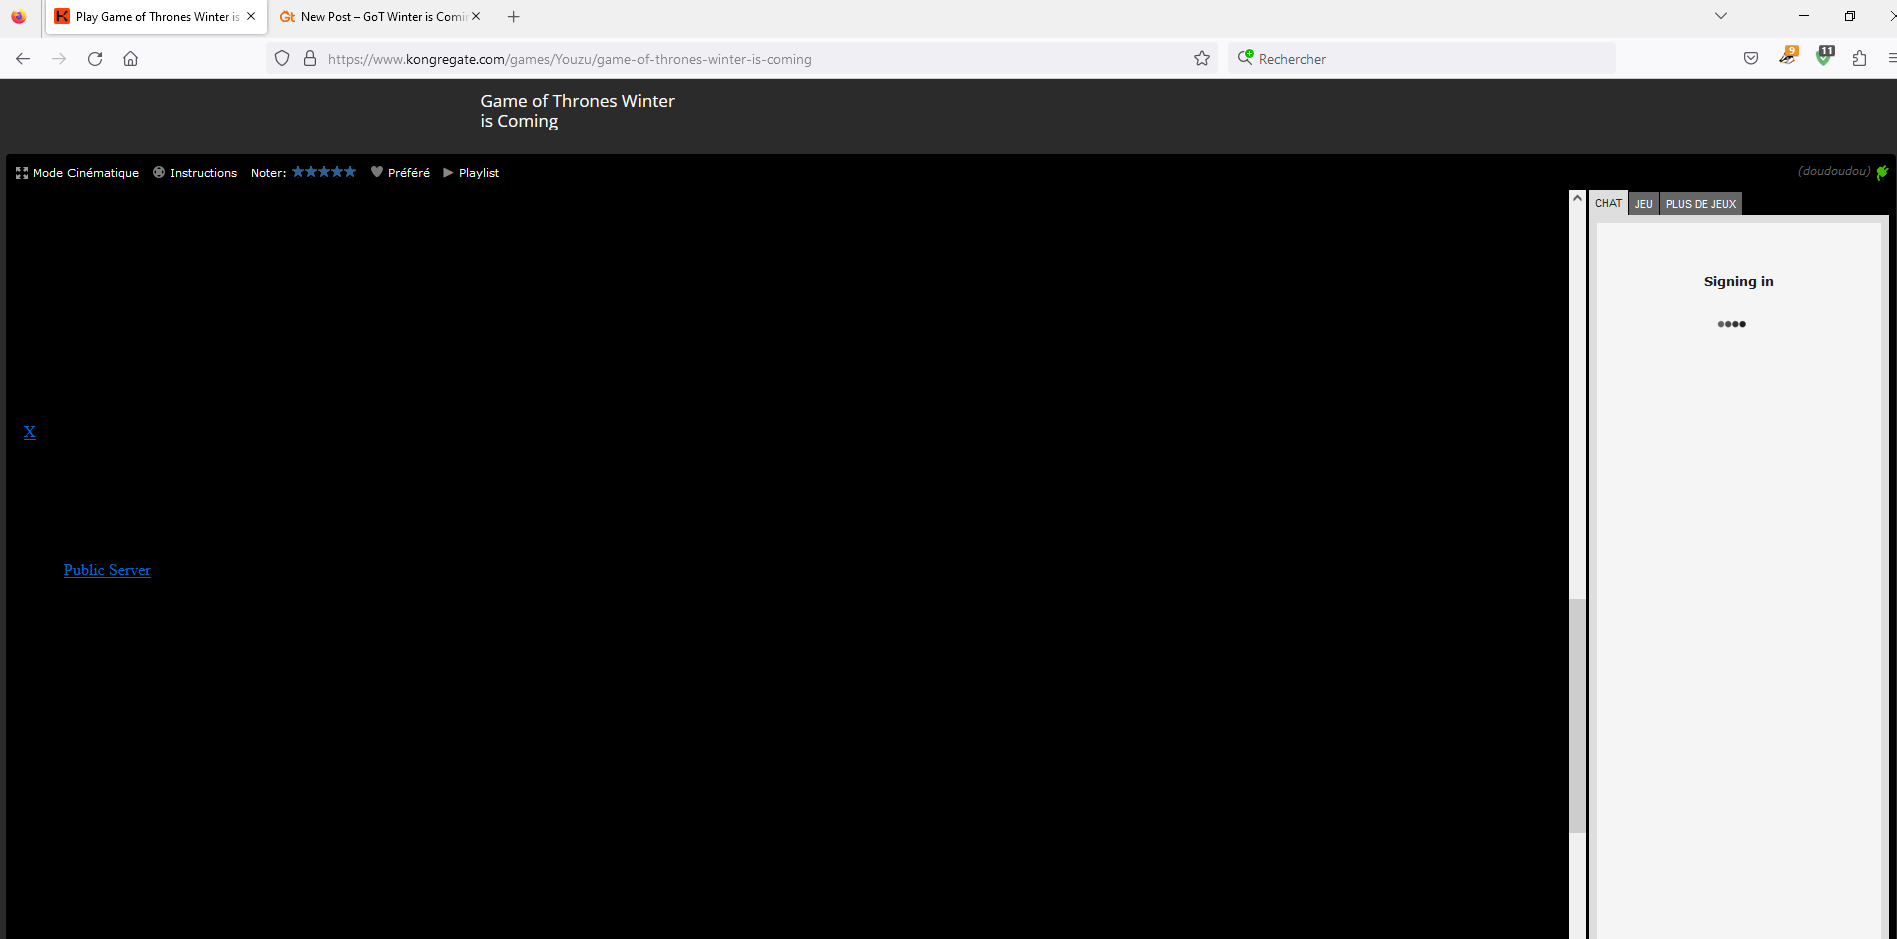
Task: Rate the game five stars
Action: (x=350, y=172)
